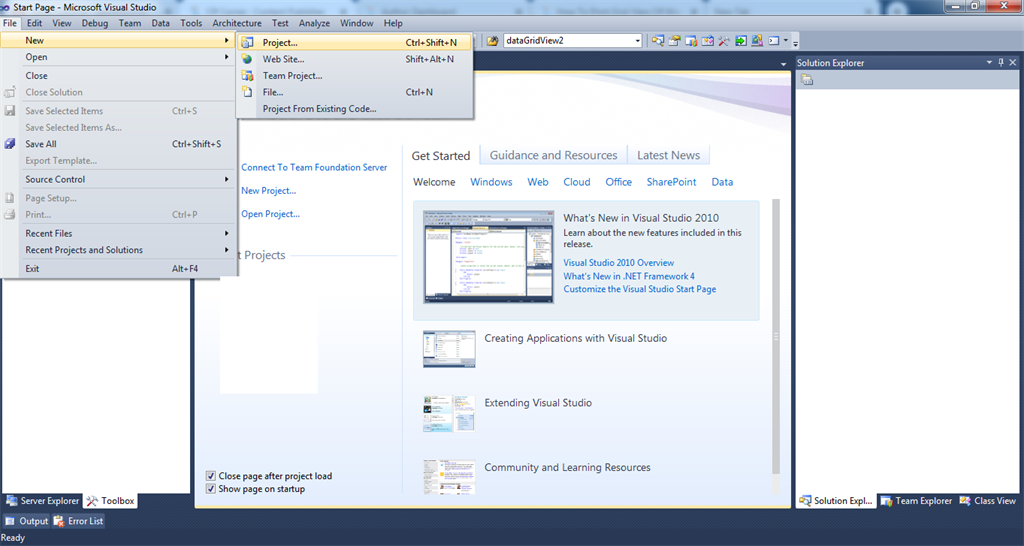The width and height of the screenshot is (1024, 546).
Task: Click the Start Page vertical scrollbar
Action: [x=776, y=336]
